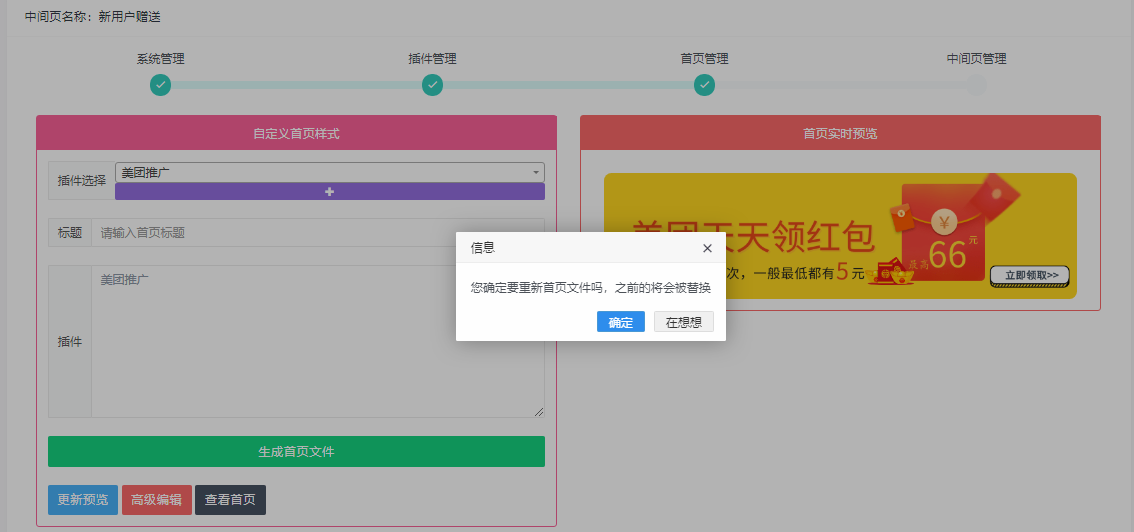Viewport: 1134px width, 532px height.
Task: Click the green 生成首页文件 button
Action: coord(297,452)
